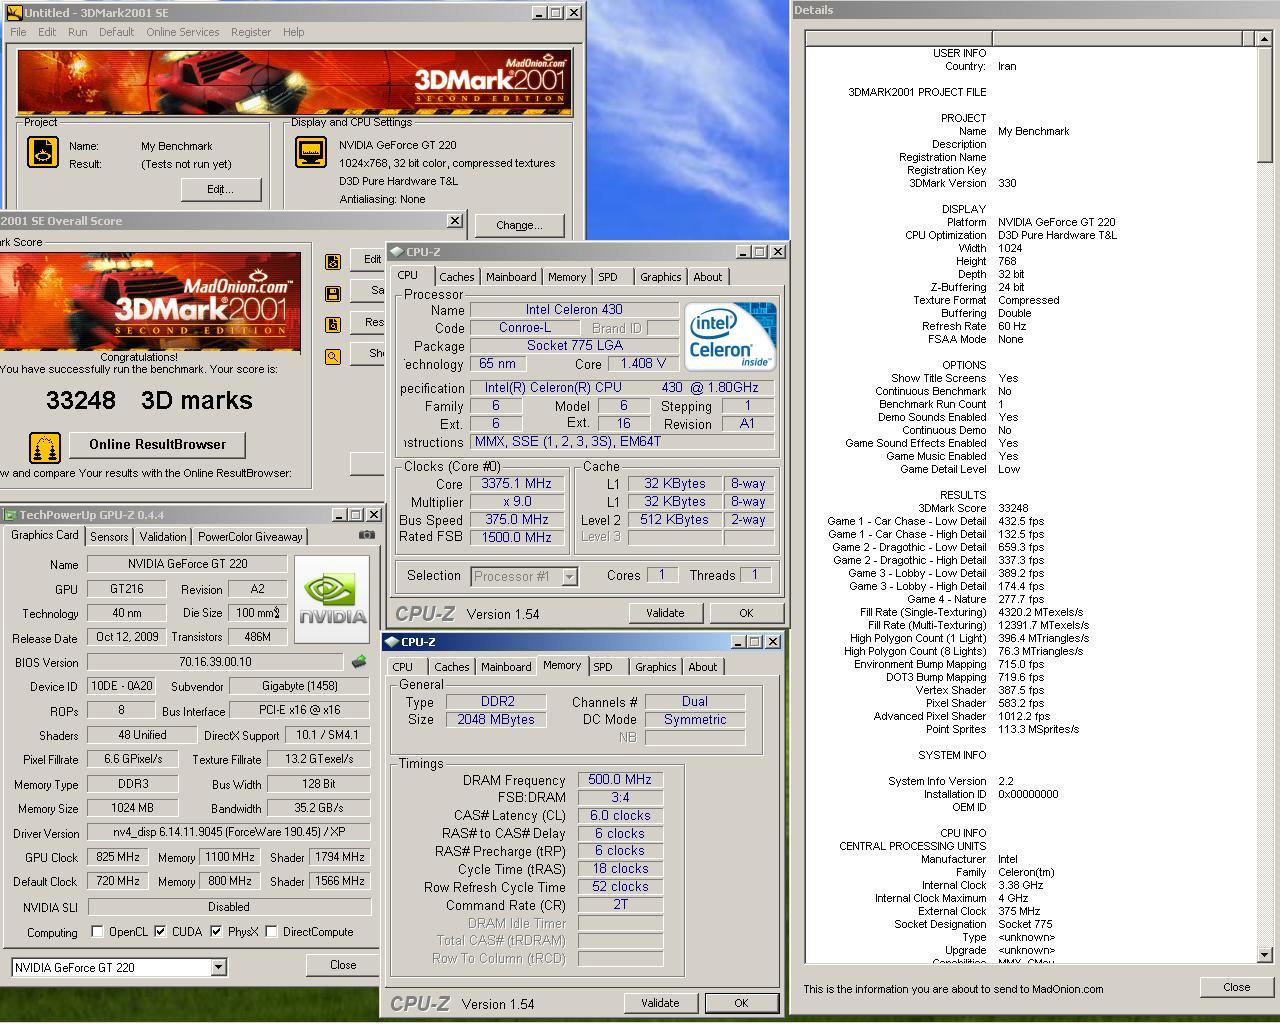The width and height of the screenshot is (1280, 1024).
Task: Click the Driver Version field in GPU-Z
Action: pos(229,833)
